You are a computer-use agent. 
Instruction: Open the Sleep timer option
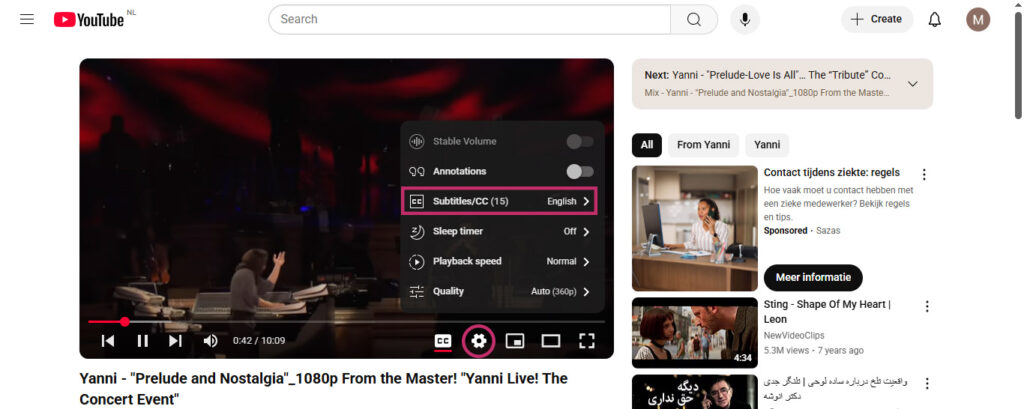(x=499, y=231)
